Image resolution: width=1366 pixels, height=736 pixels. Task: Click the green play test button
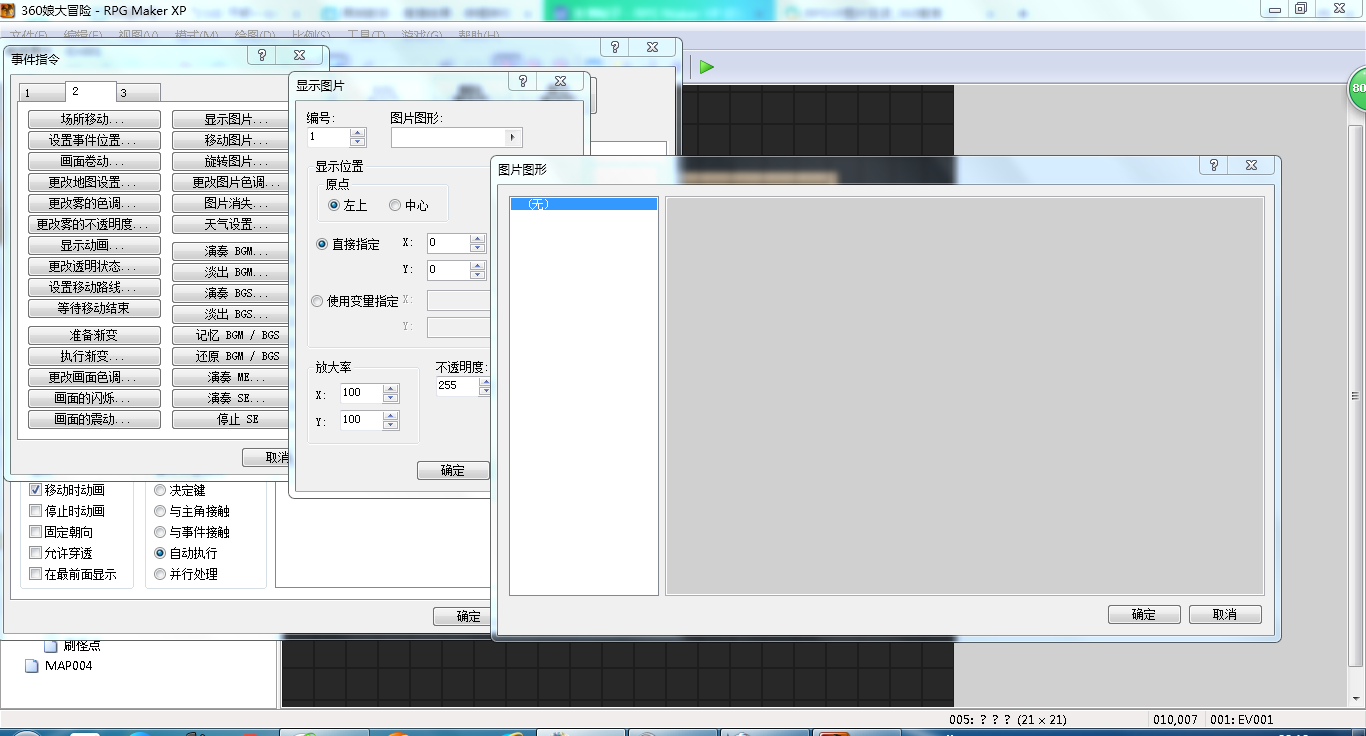[x=707, y=67]
